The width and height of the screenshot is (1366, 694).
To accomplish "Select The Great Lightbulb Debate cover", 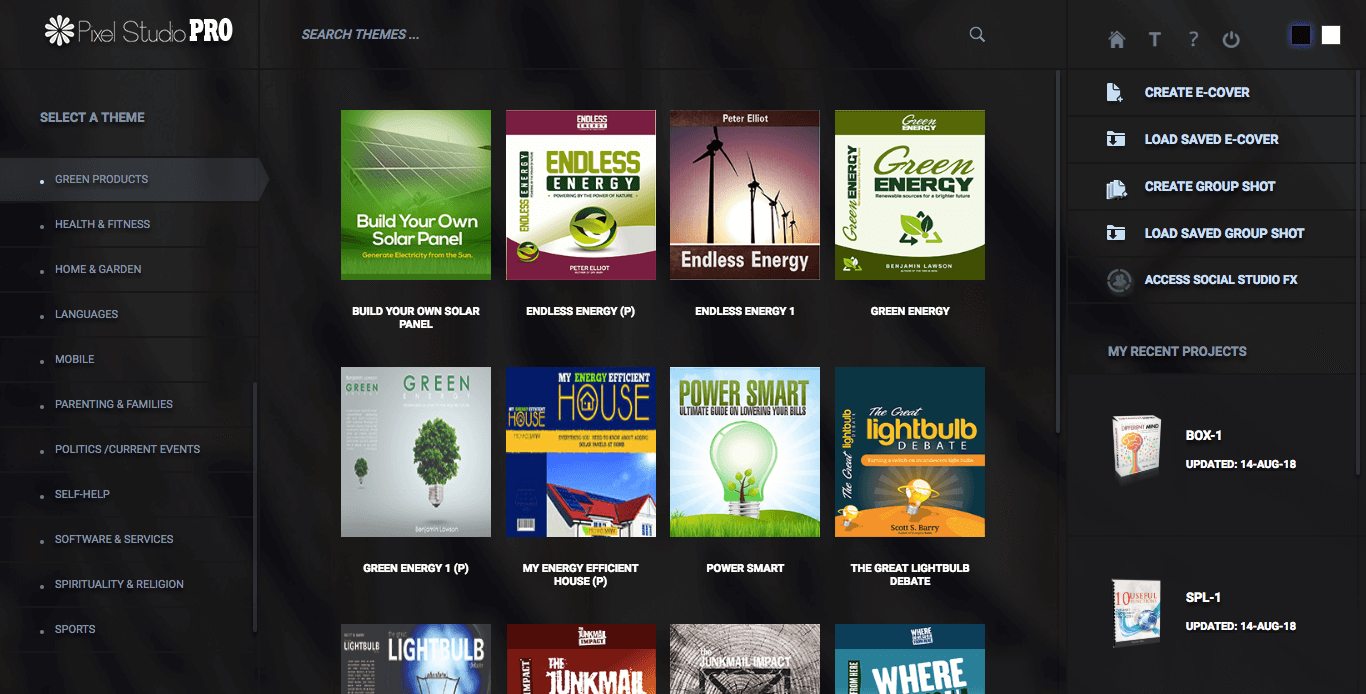I will (910, 452).
